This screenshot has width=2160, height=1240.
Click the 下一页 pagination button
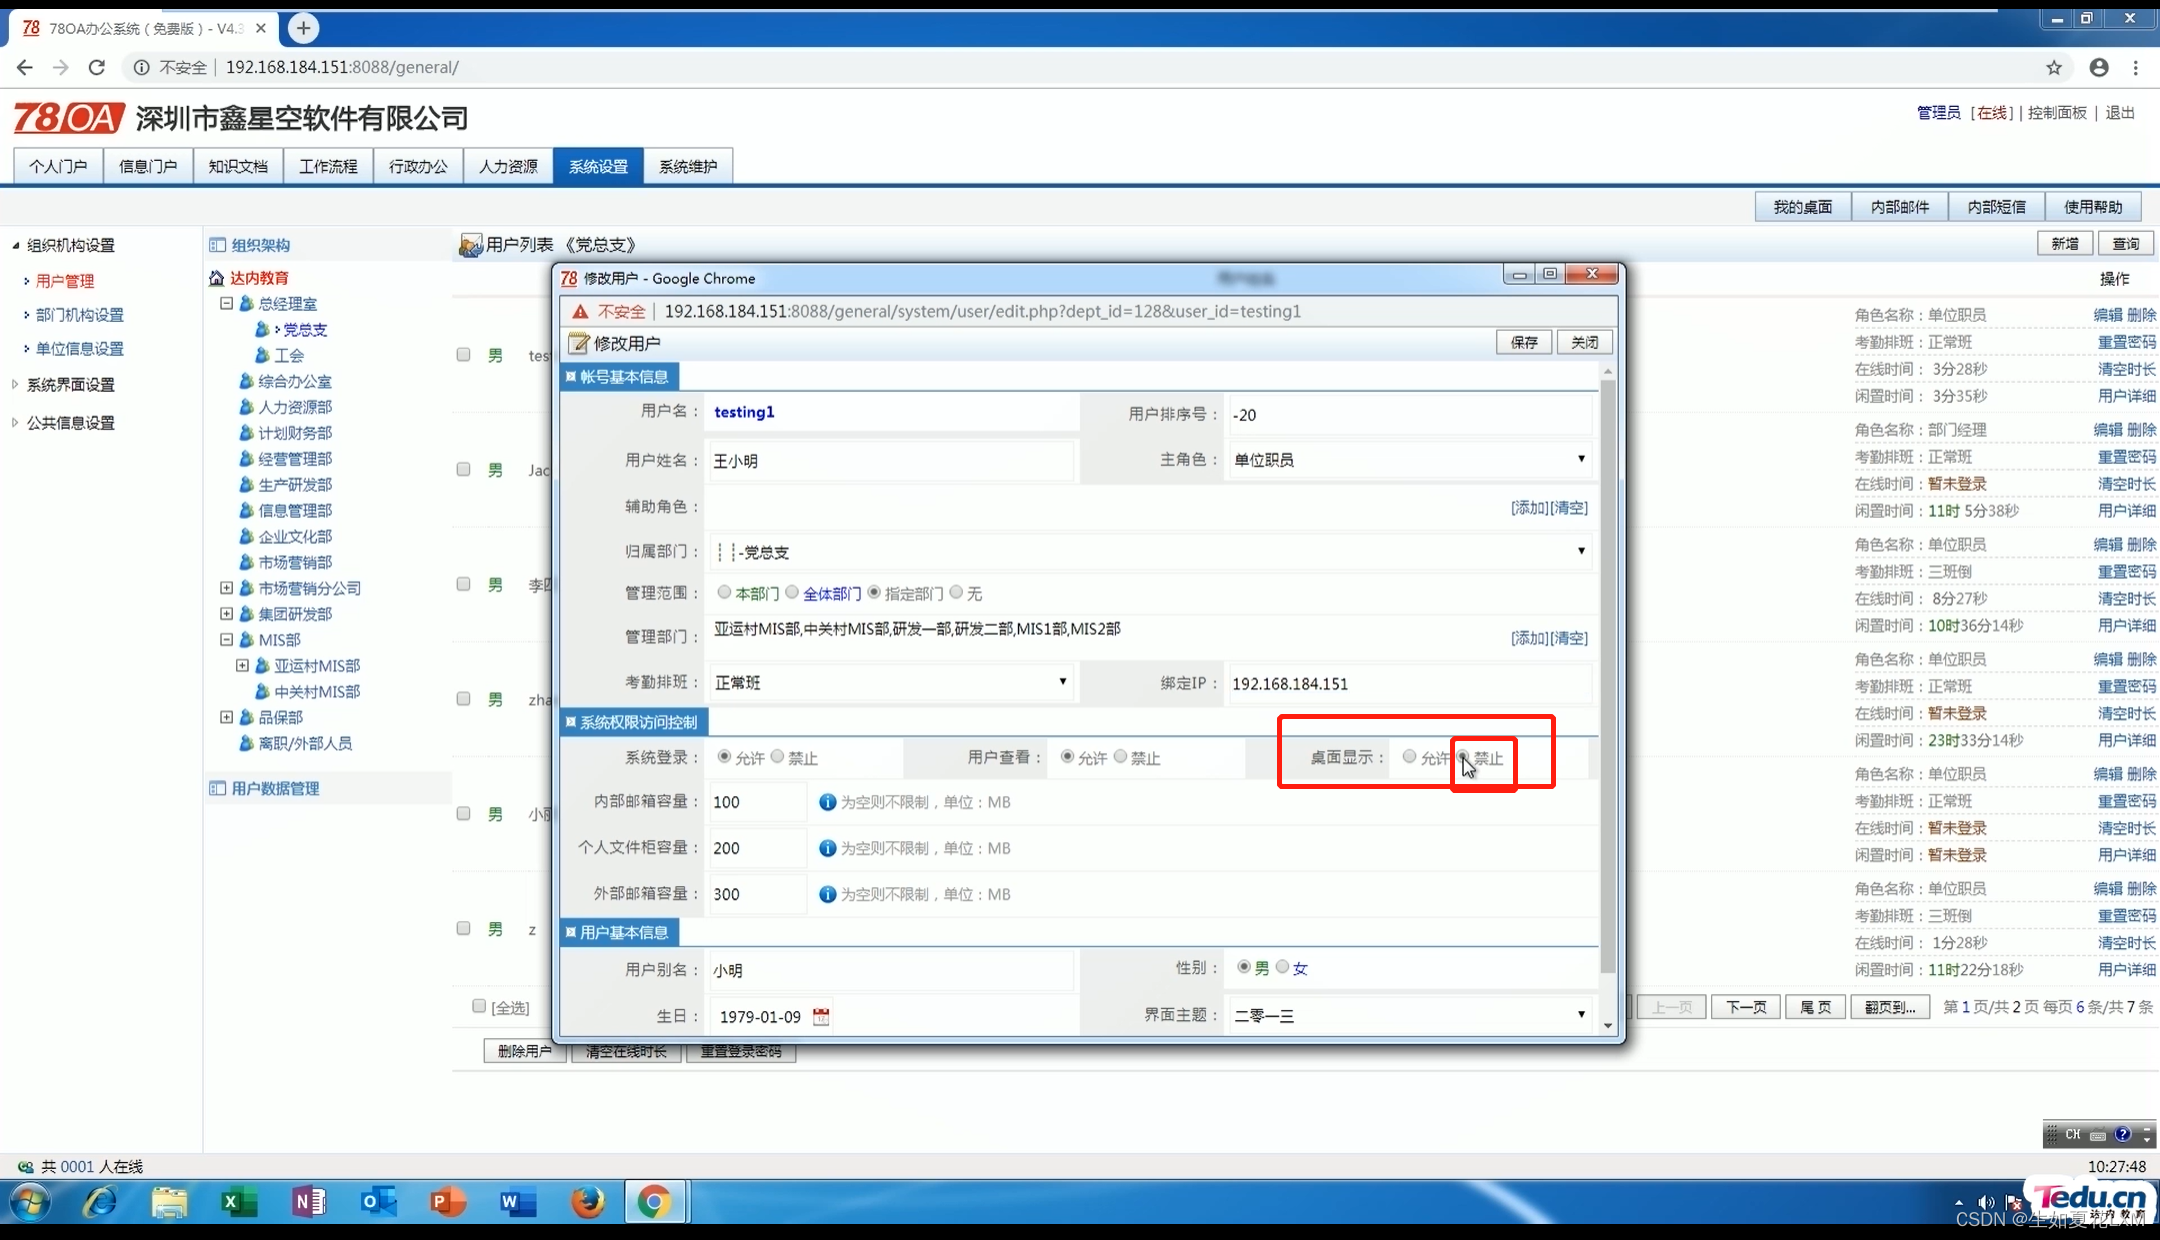click(1746, 1007)
